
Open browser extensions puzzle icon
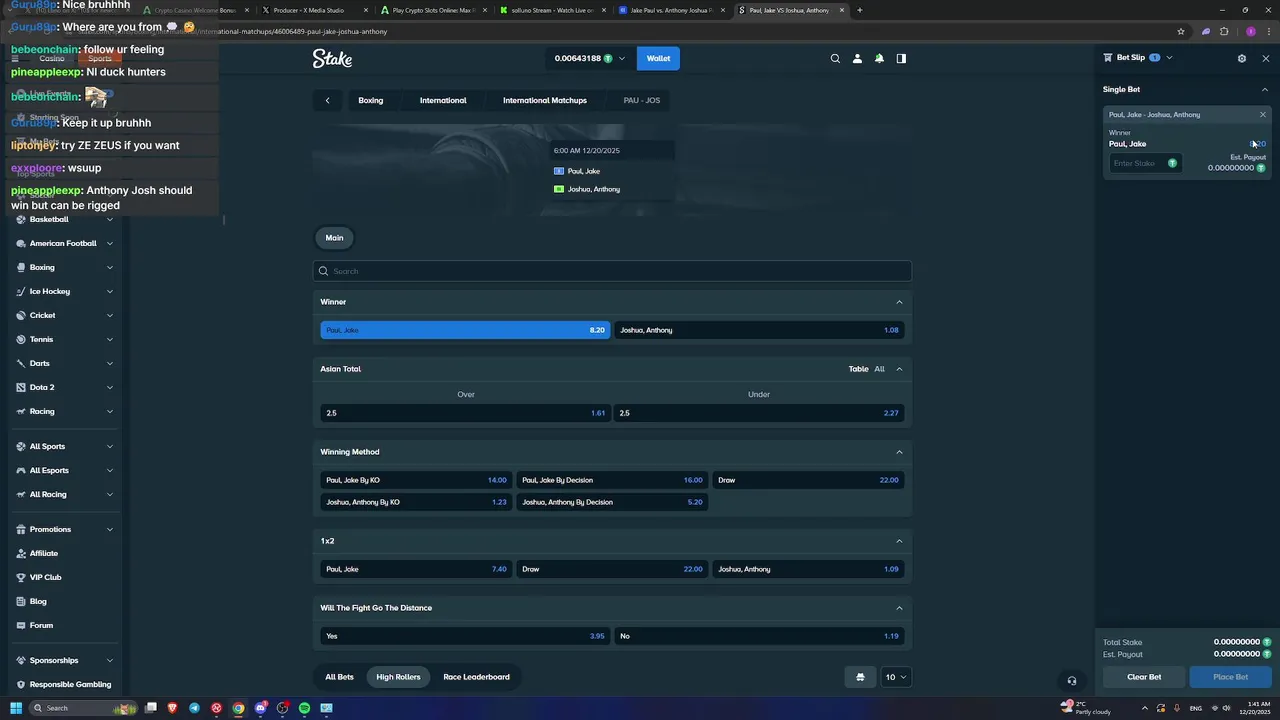(x=1224, y=31)
